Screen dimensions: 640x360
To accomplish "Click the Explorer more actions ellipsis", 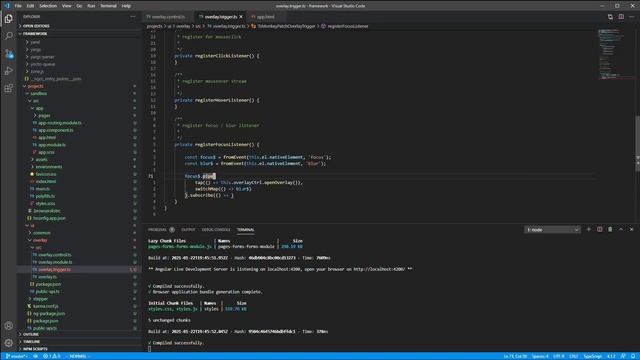I will pos(133,17).
